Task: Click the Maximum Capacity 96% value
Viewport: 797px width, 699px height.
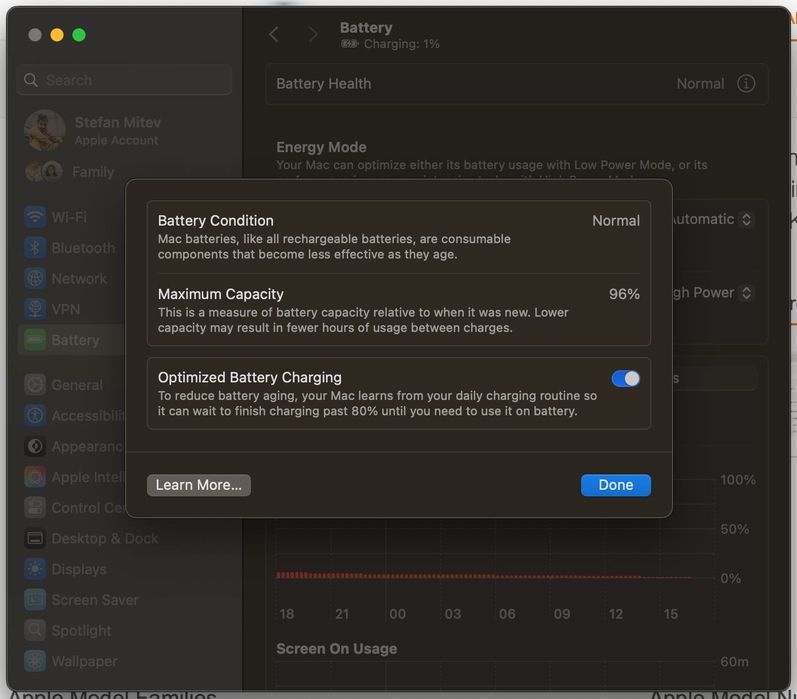Action: 624,294
